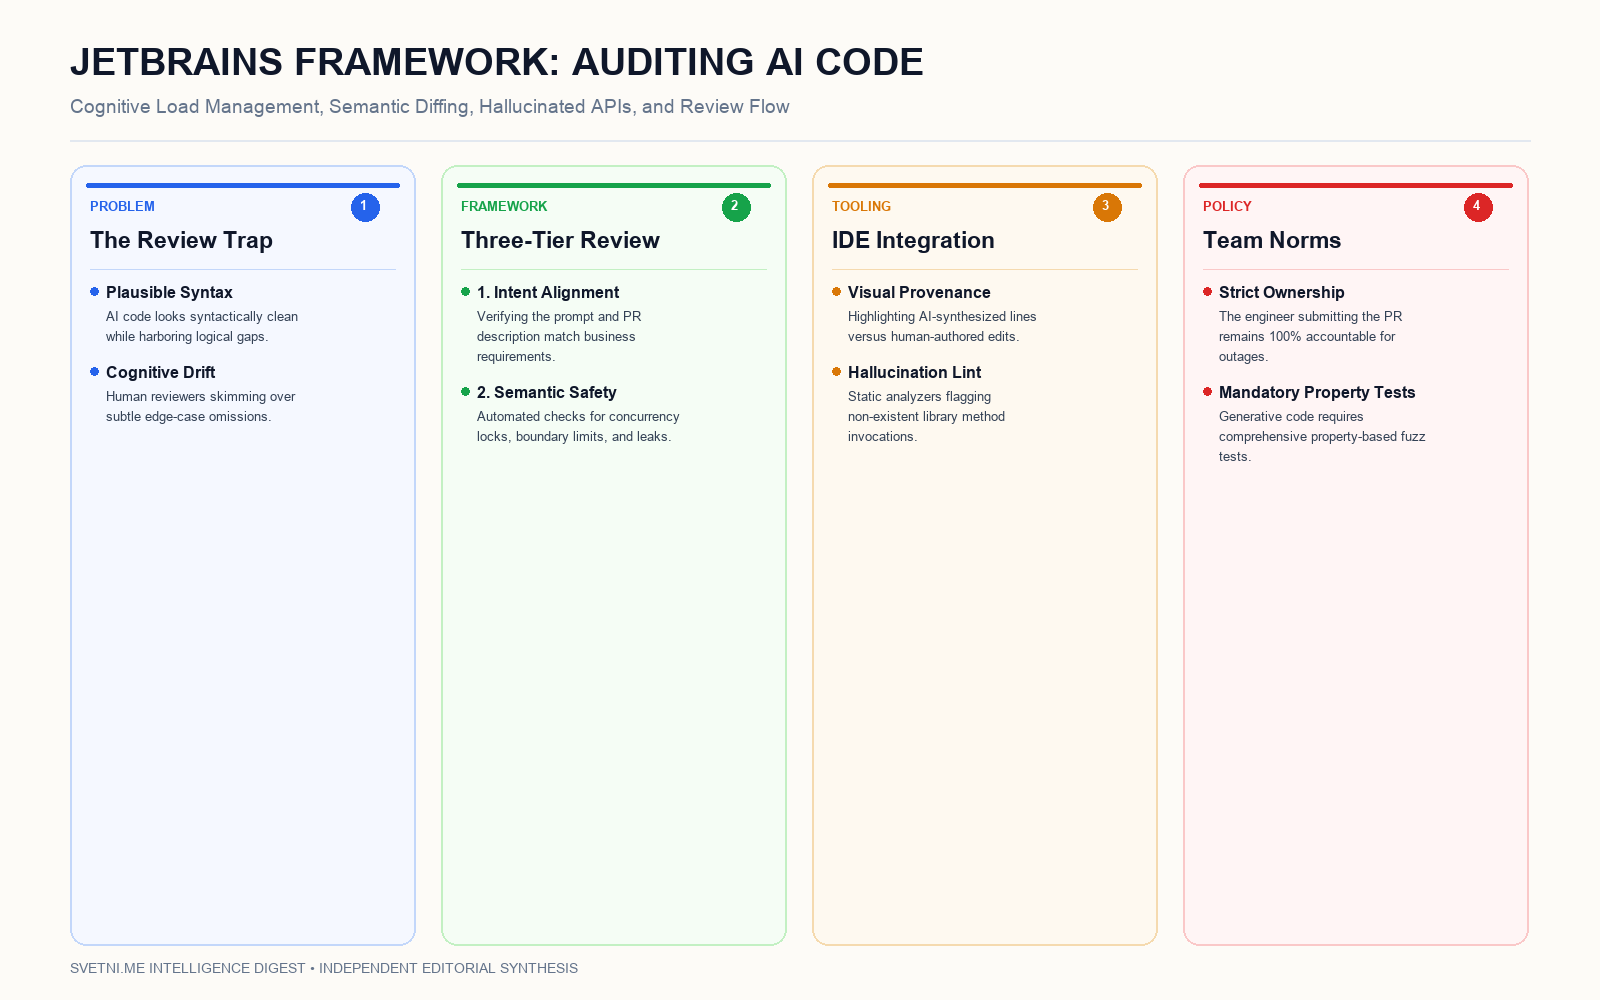Click the Visual Provenance item heading
The width and height of the screenshot is (1600, 1000).
point(919,292)
